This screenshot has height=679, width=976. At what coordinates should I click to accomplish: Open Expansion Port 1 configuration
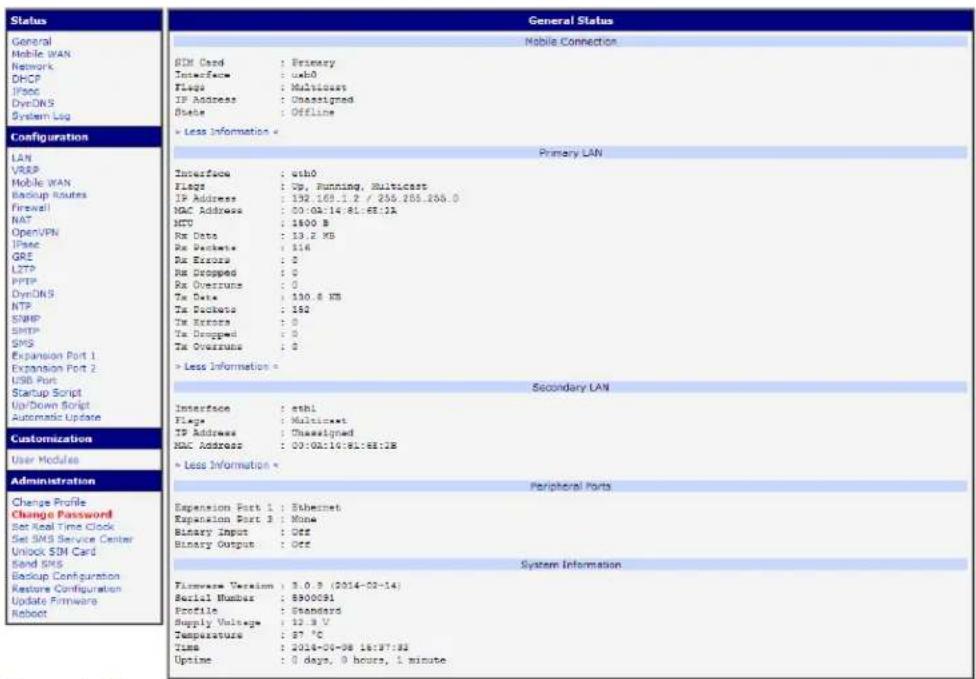pos(54,356)
